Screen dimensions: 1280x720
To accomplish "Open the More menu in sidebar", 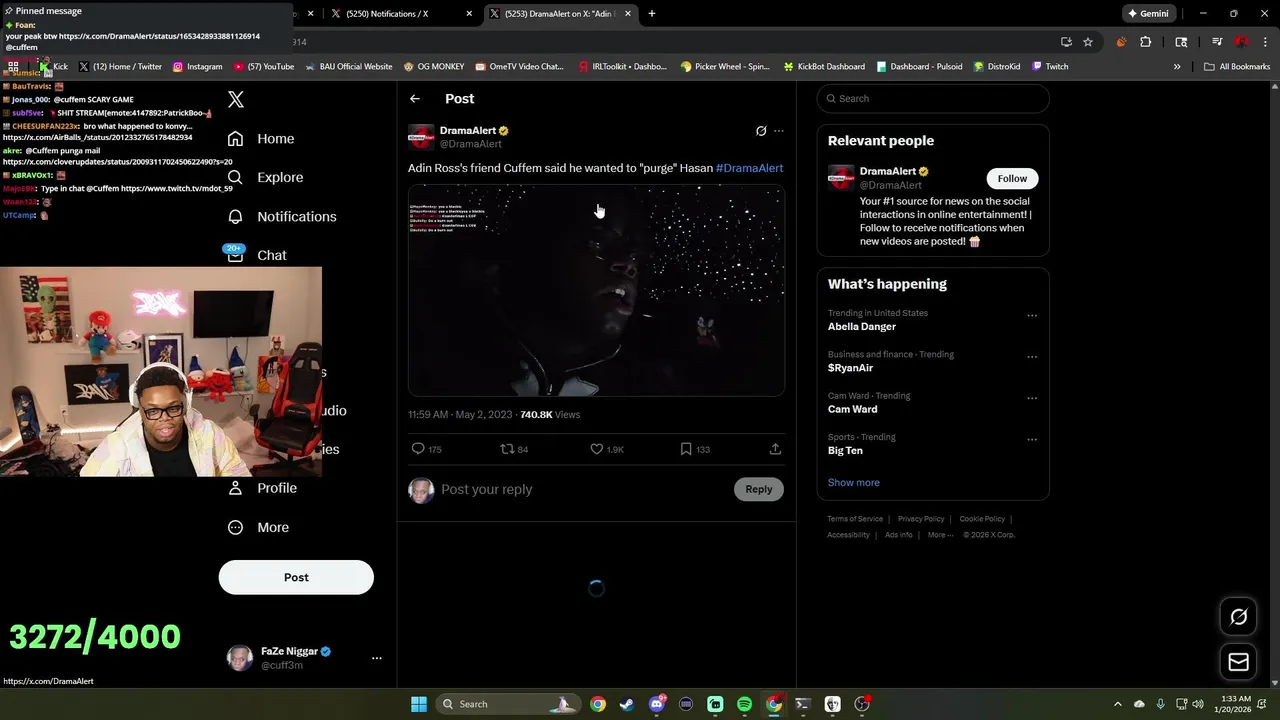I will click(258, 527).
